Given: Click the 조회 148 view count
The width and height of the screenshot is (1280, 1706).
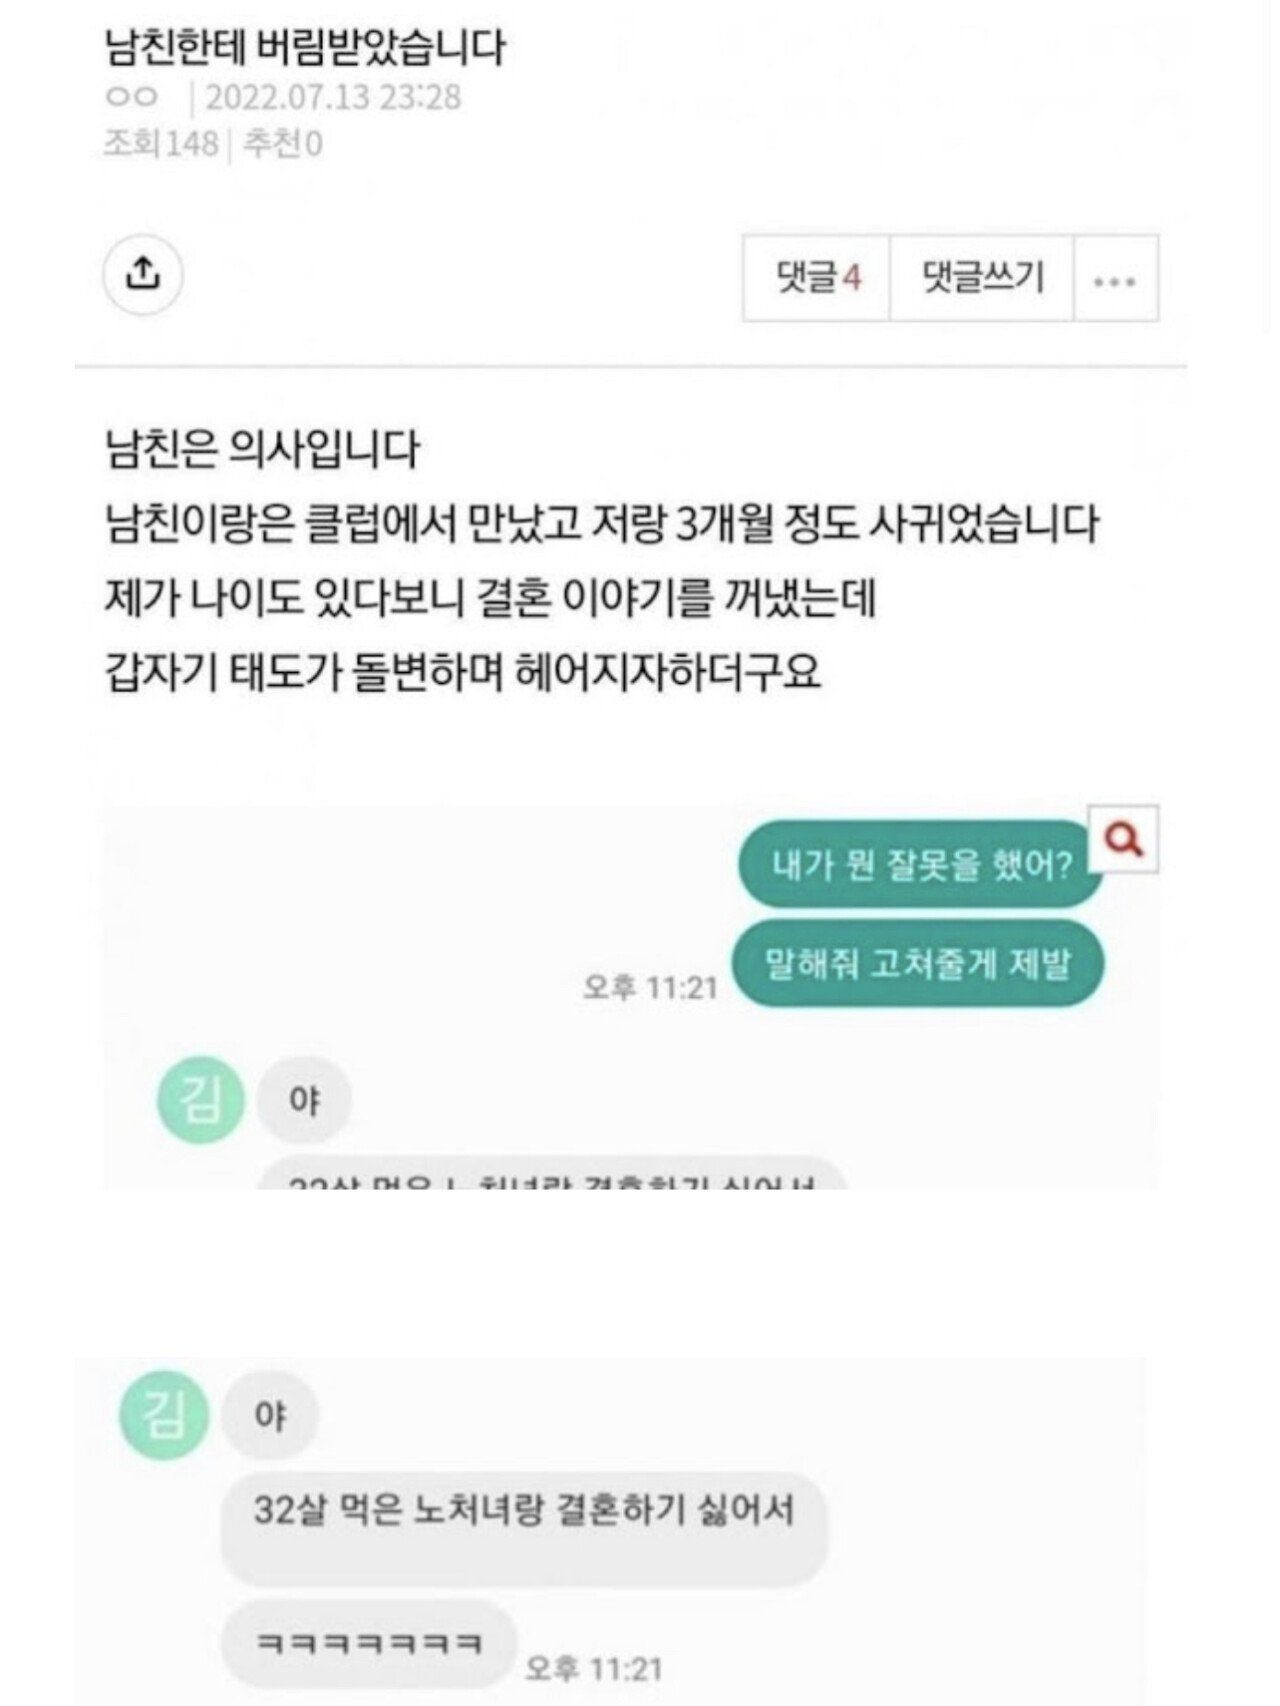Looking at the screenshot, I should tap(161, 145).
